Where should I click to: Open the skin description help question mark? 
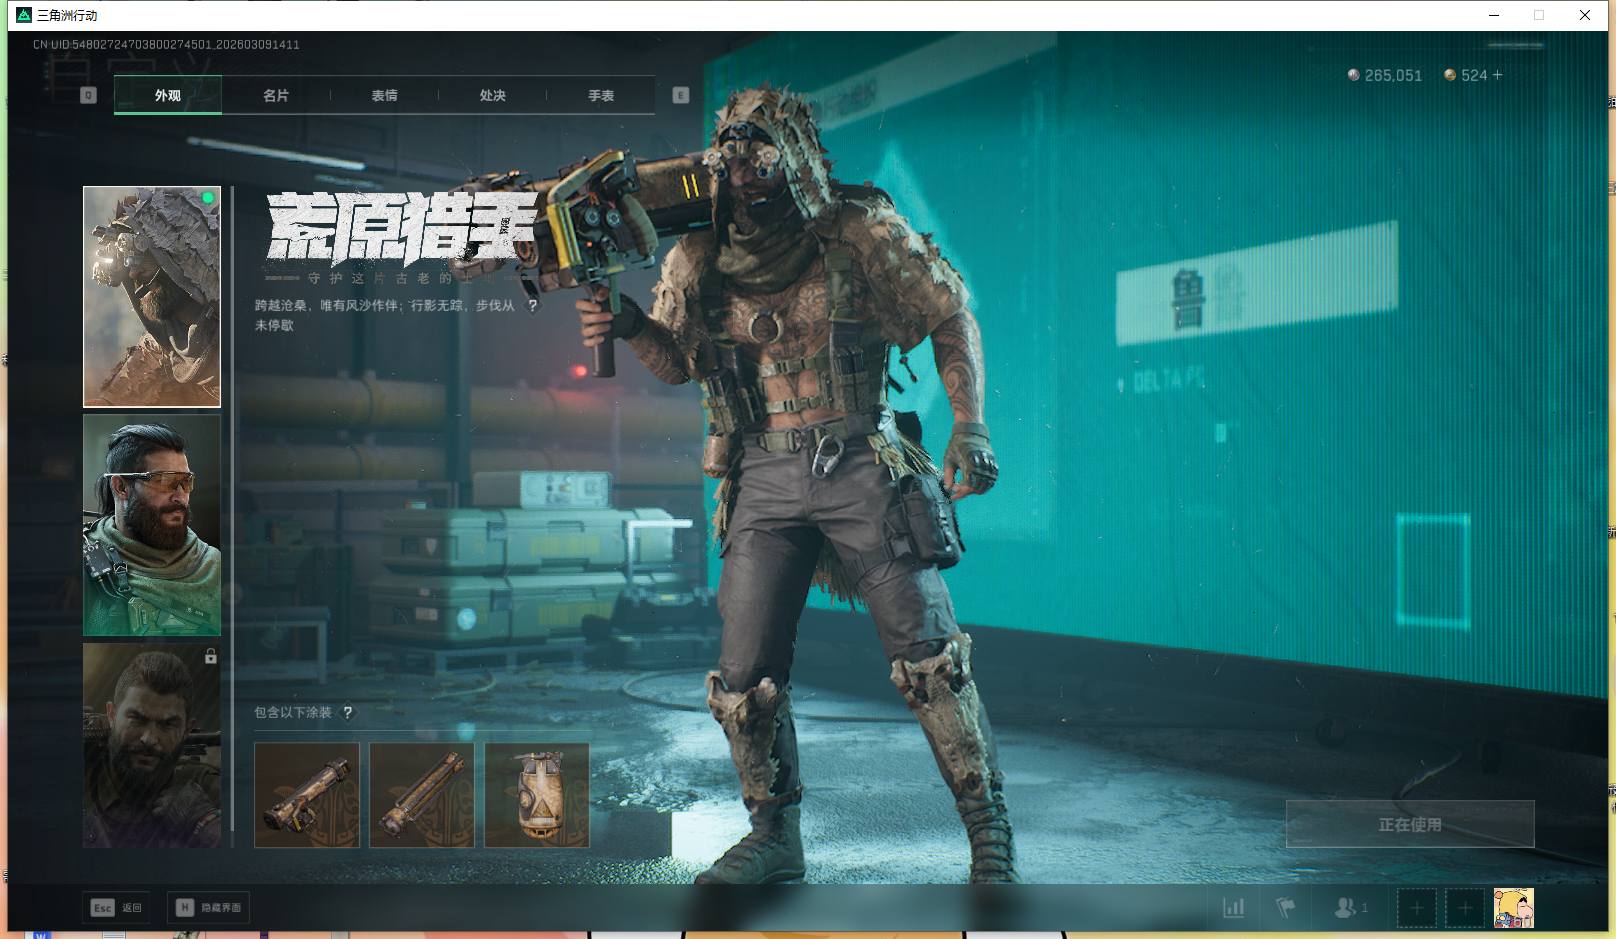[x=532, y=306]
